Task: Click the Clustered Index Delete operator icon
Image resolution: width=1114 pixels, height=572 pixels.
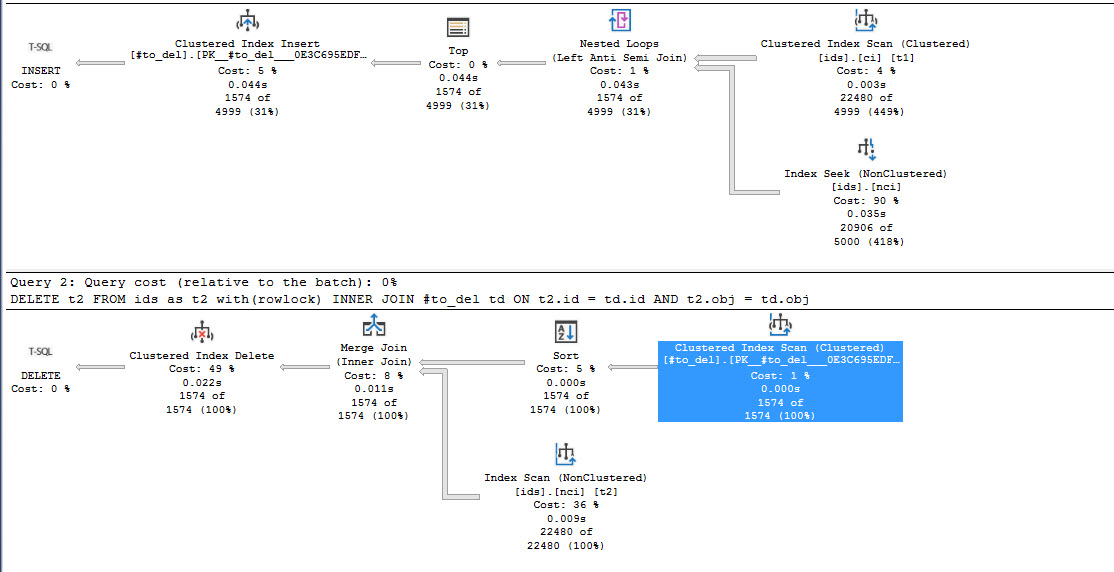Action: 202,333
